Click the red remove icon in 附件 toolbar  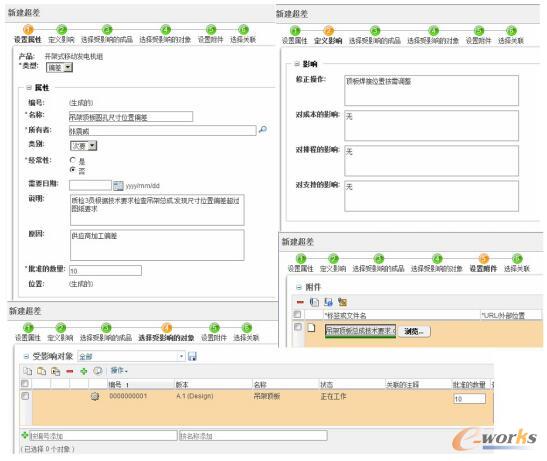click(x=300, y=302)
